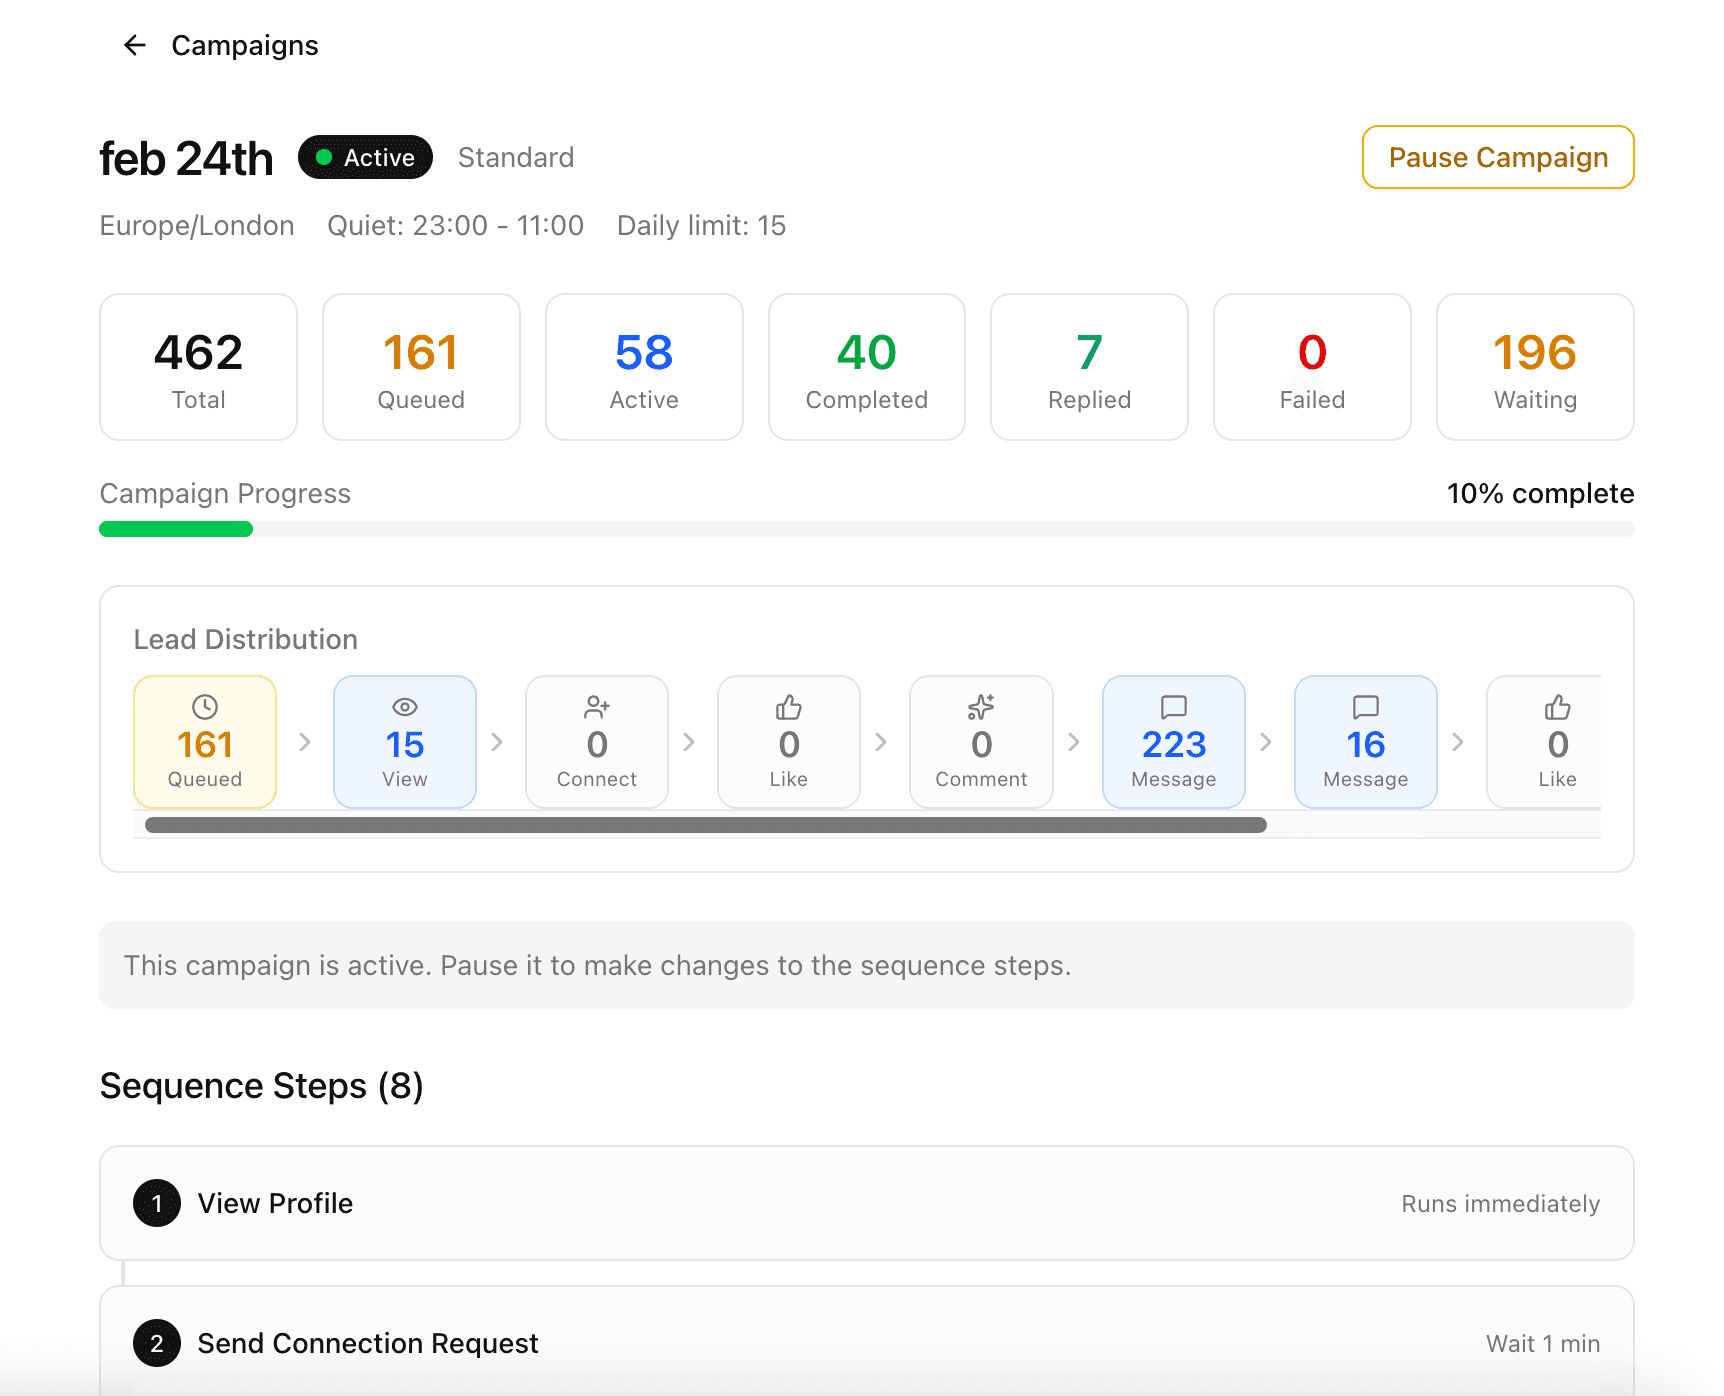Click the Standard campaign type label
Image resolution: width=1724 pixels, height=1396 pixels.
[516, 157]
